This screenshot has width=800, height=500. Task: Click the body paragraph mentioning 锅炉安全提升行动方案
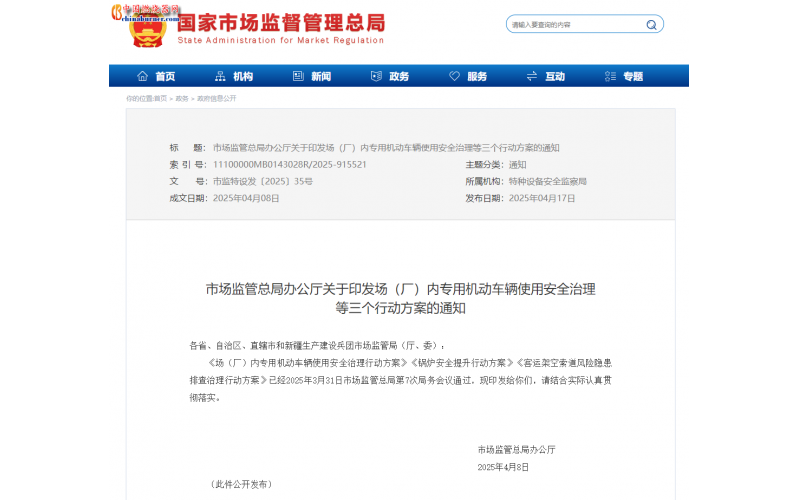click(x=401, y=380)
